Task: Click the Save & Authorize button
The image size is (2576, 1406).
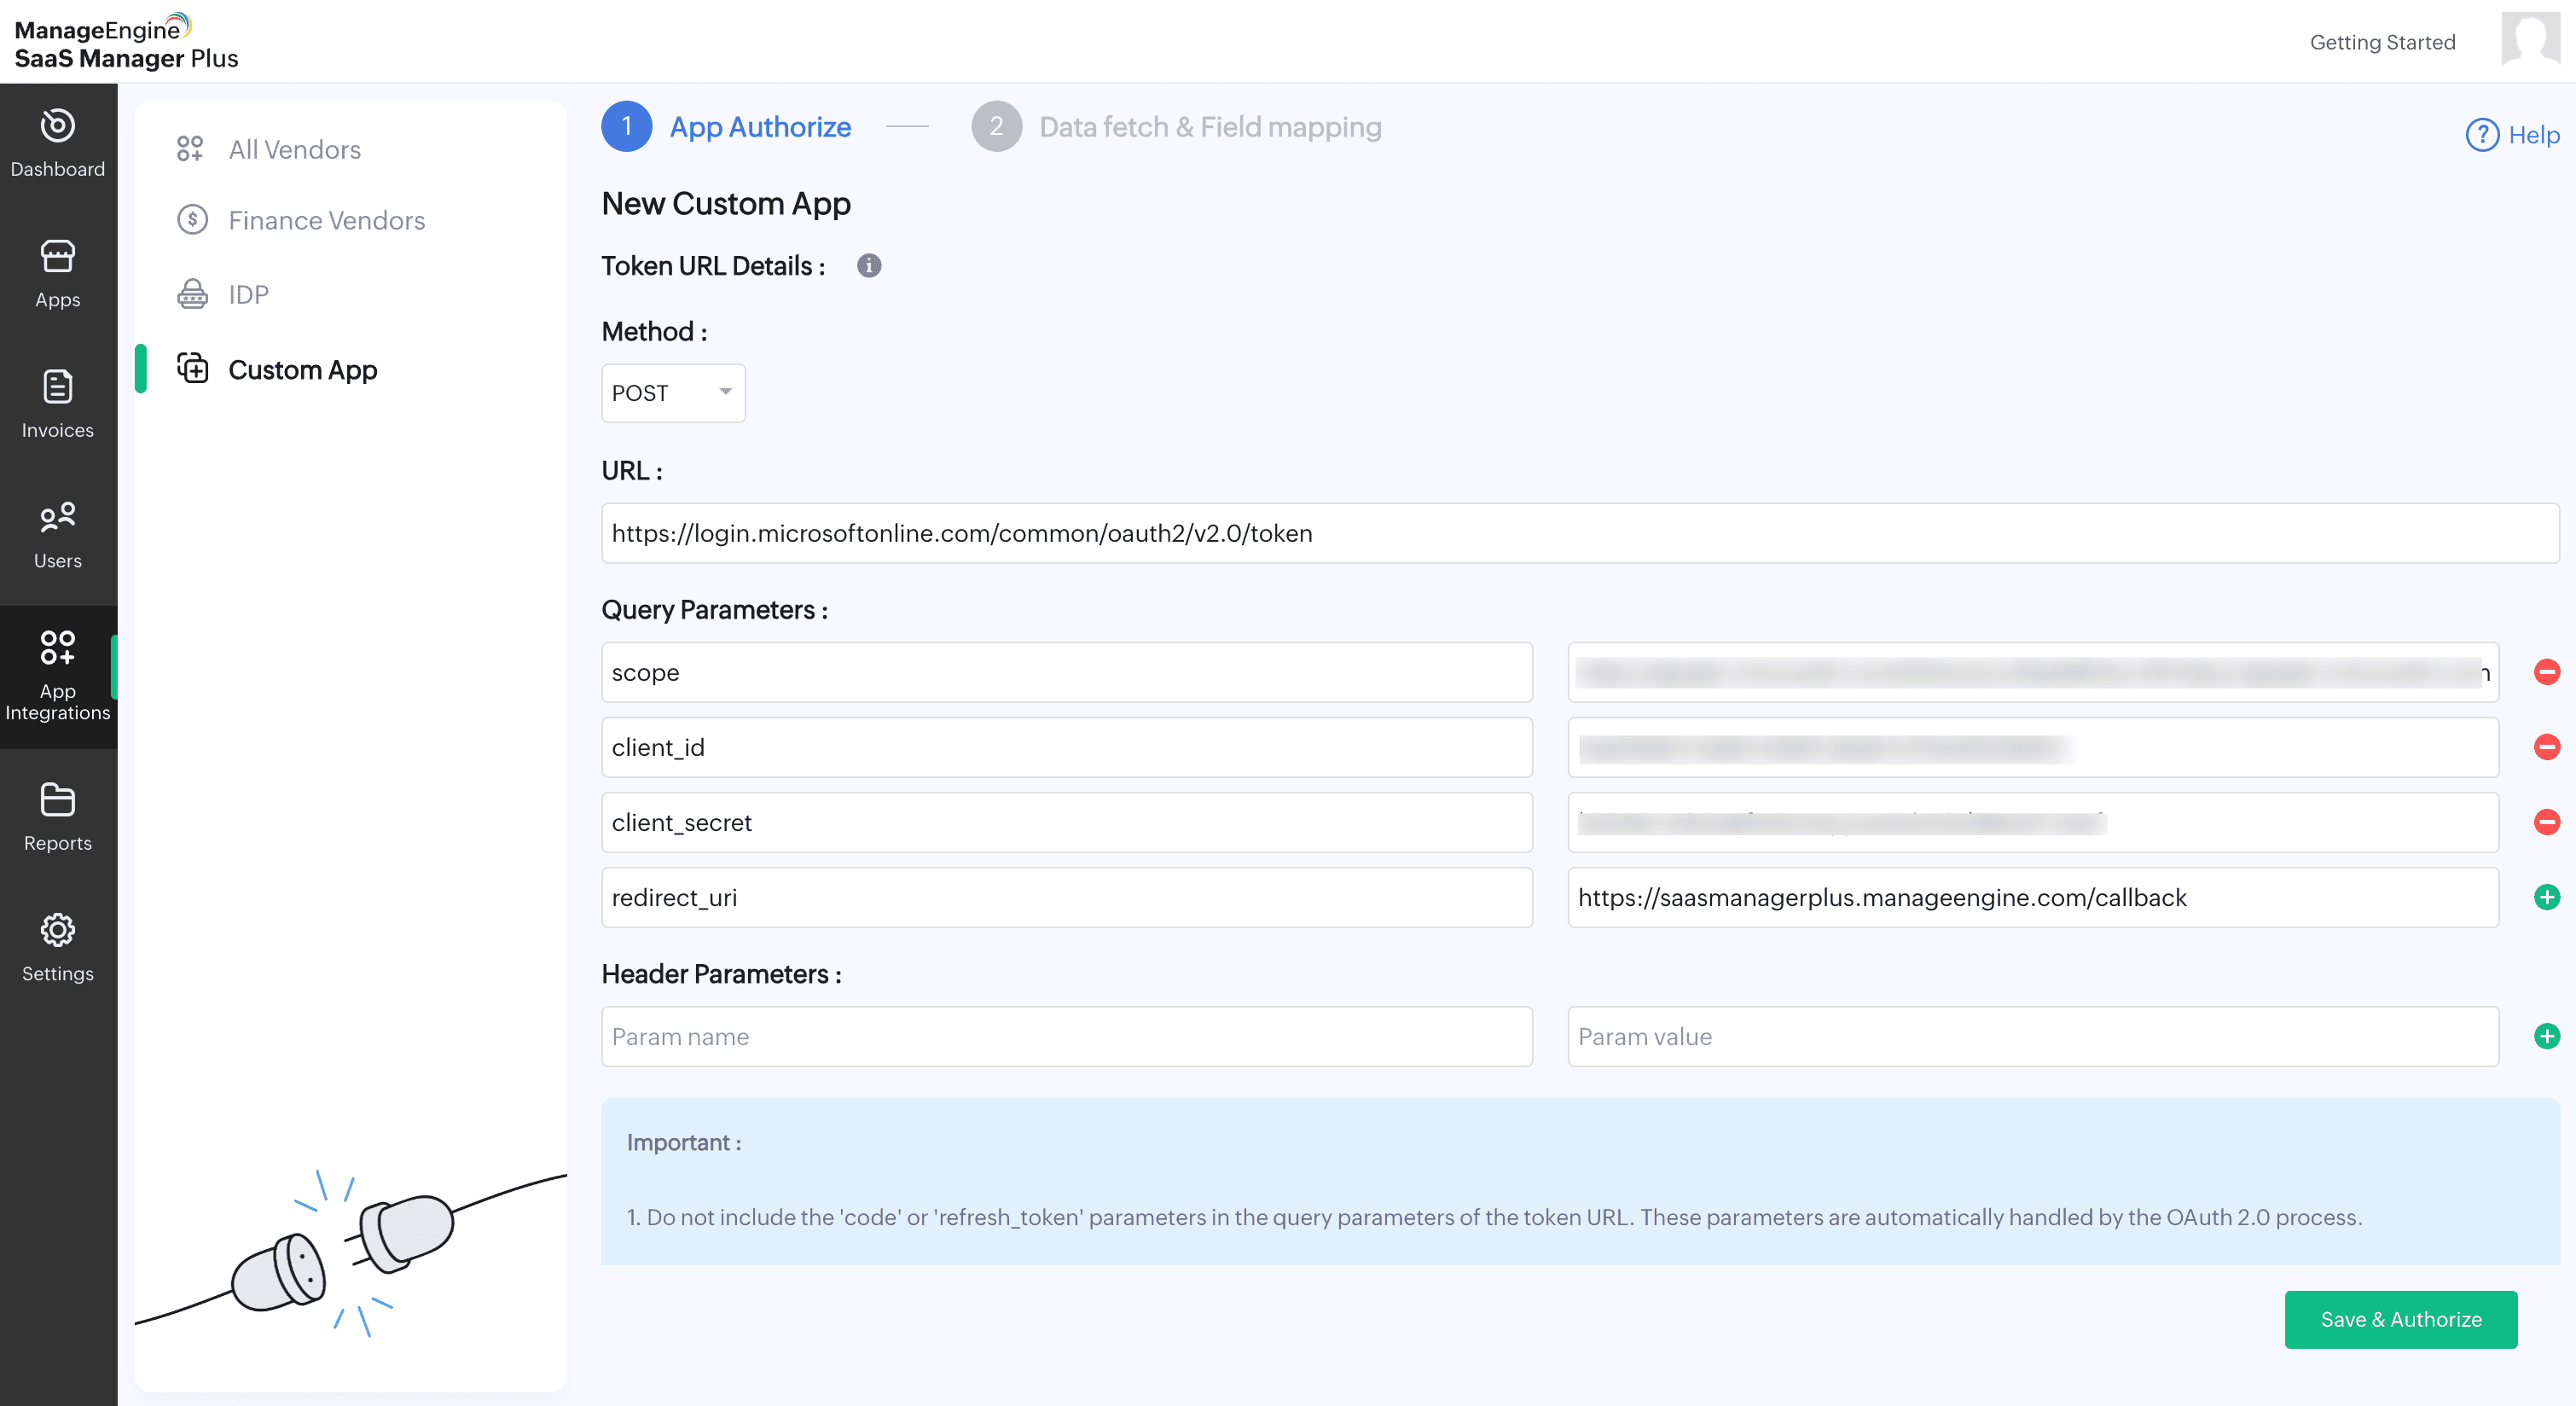Action: tap(2400, 1319)
